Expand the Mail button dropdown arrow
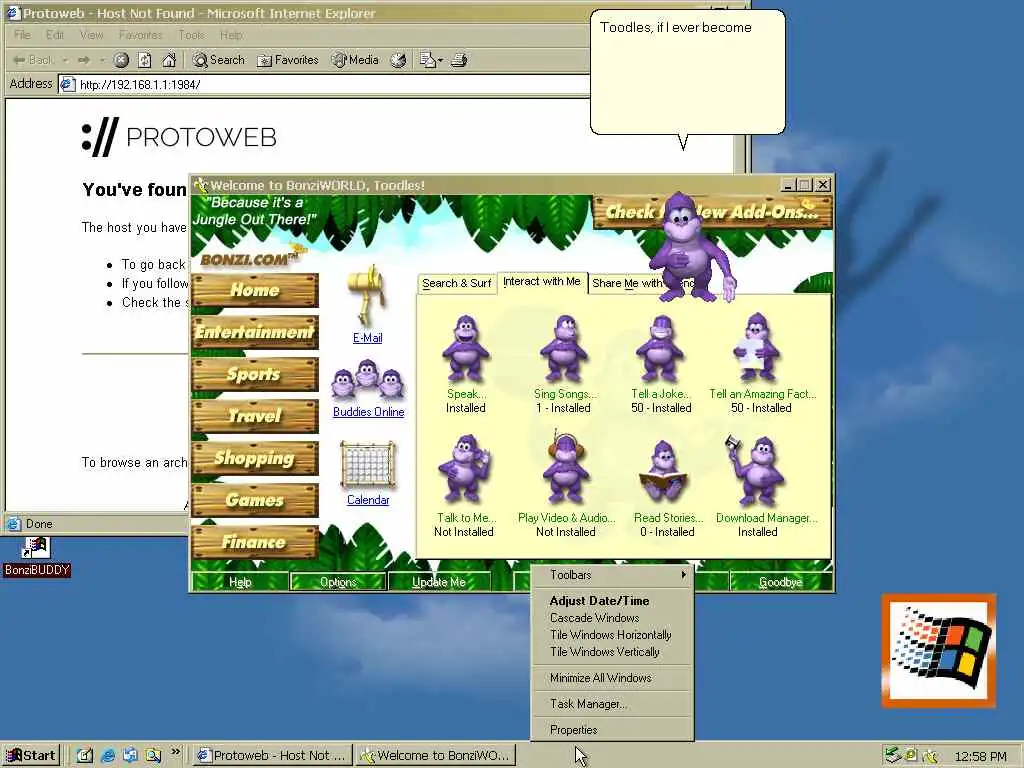This screenshot has height=768, width=1024. (x=441, y=60)
